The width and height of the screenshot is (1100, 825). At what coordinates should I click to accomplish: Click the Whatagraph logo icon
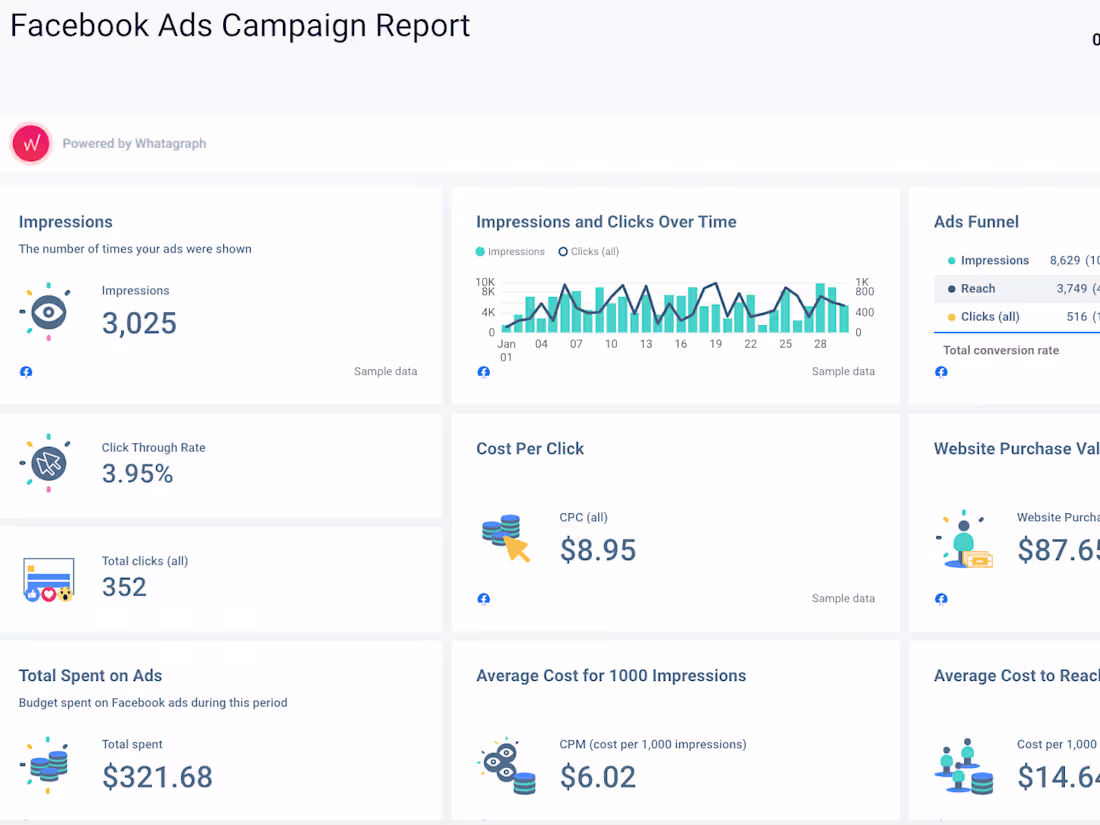pos(30,143)
